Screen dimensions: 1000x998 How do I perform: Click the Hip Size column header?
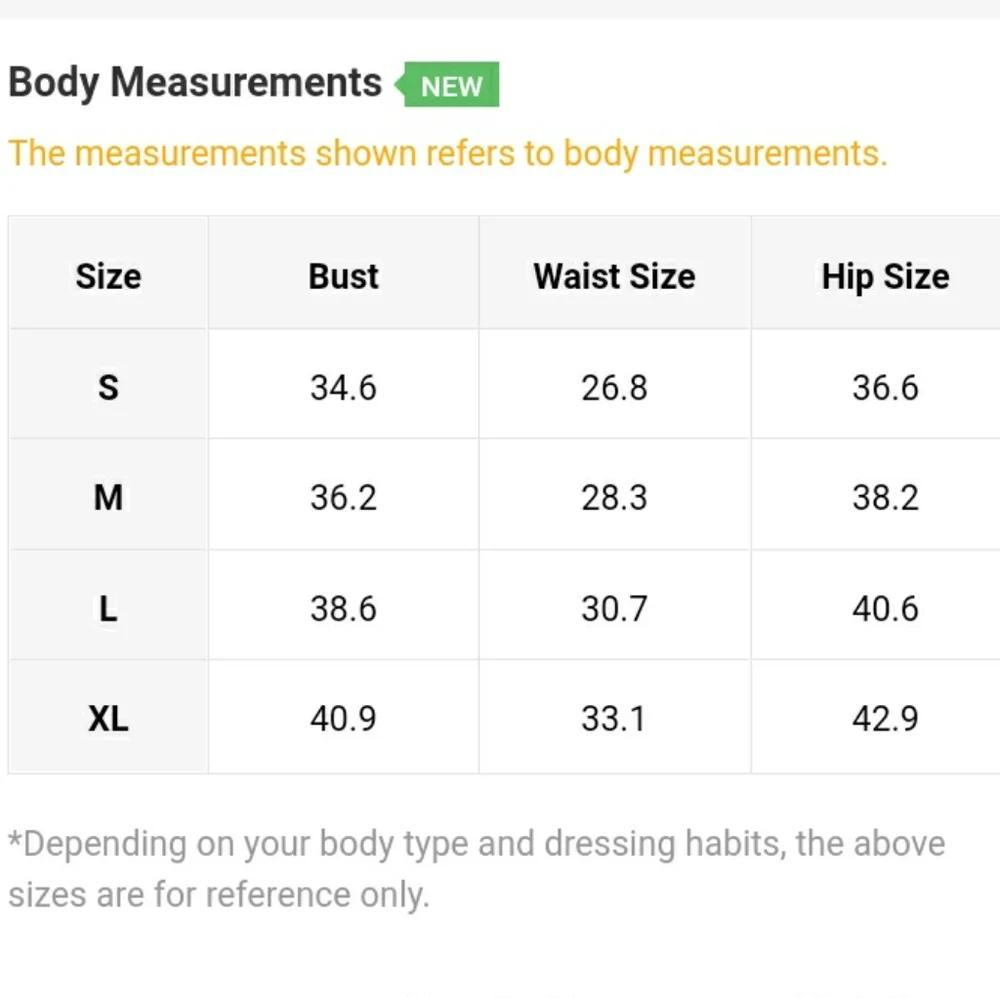885,277
